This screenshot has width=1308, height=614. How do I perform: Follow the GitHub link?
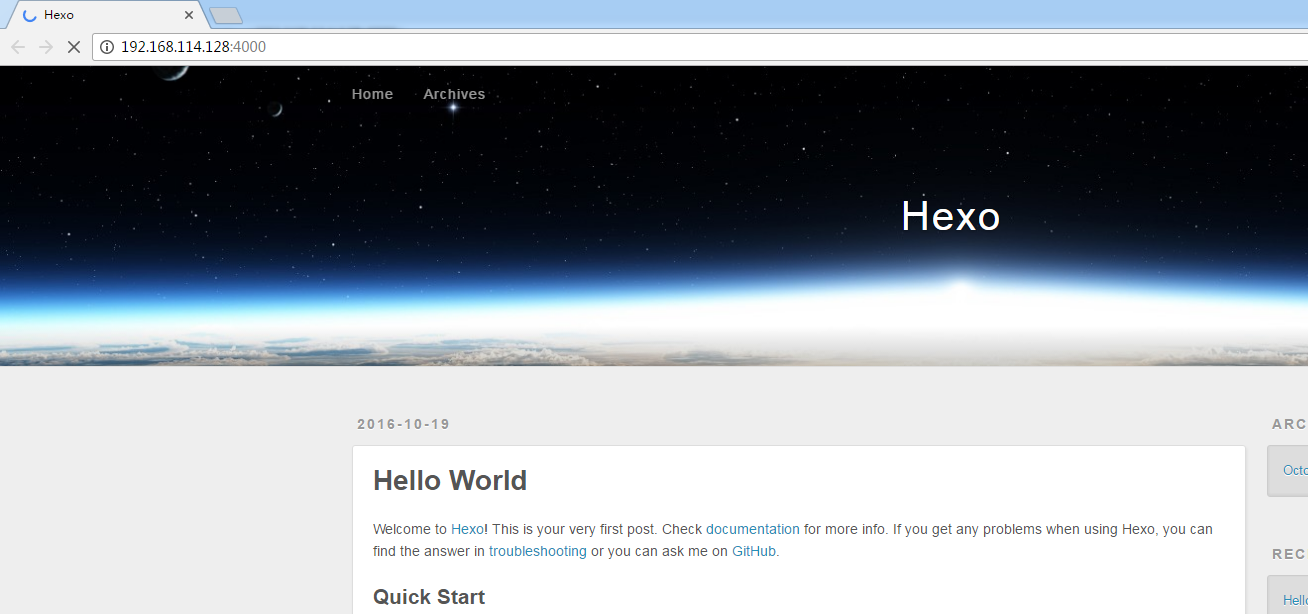[x=754, y=551]
